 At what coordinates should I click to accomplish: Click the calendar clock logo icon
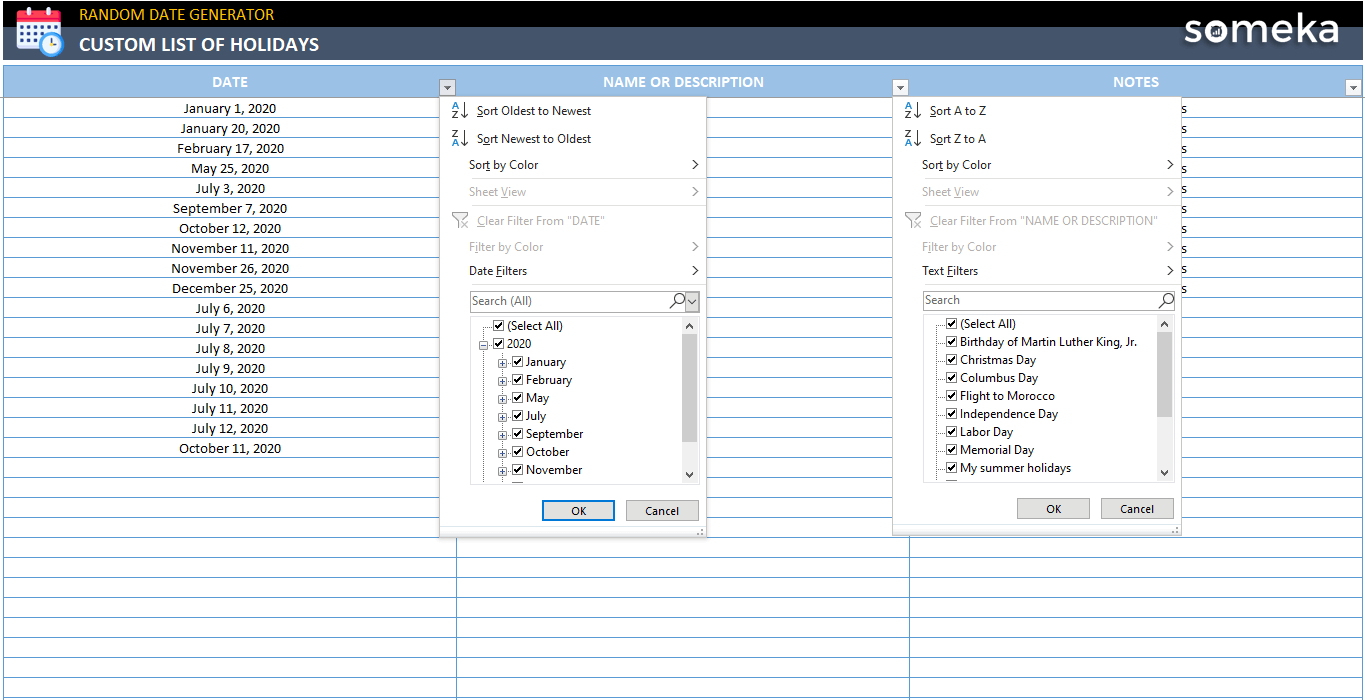click(39, 30)
